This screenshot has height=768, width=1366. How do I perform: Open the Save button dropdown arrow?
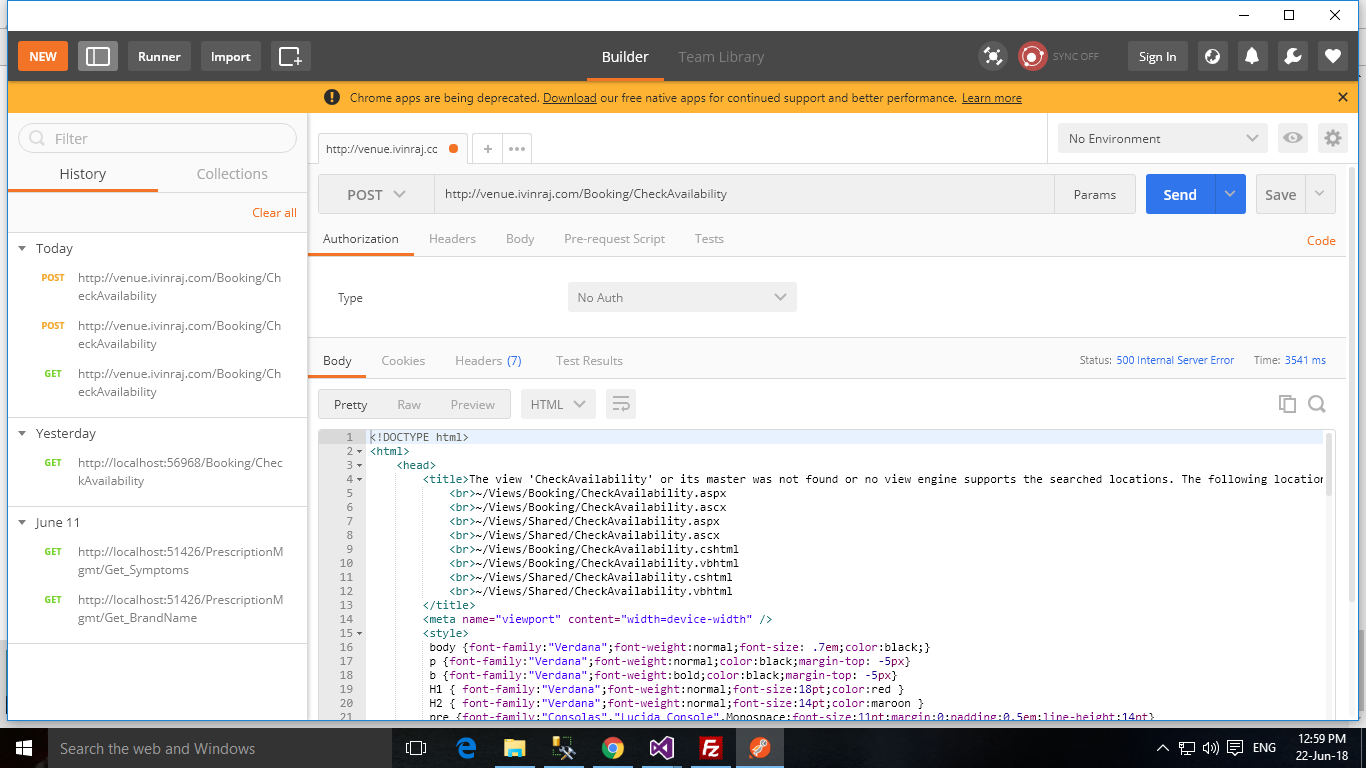click(x=1320, y=194)
